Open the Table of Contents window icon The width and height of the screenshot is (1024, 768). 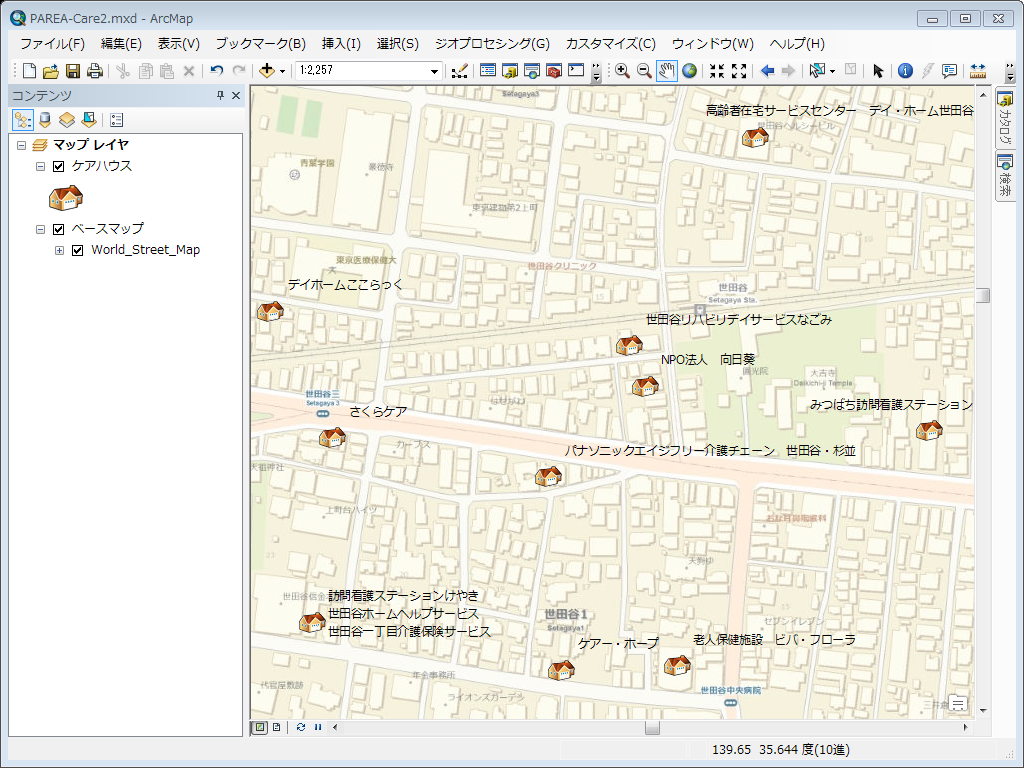pos(487,71)
